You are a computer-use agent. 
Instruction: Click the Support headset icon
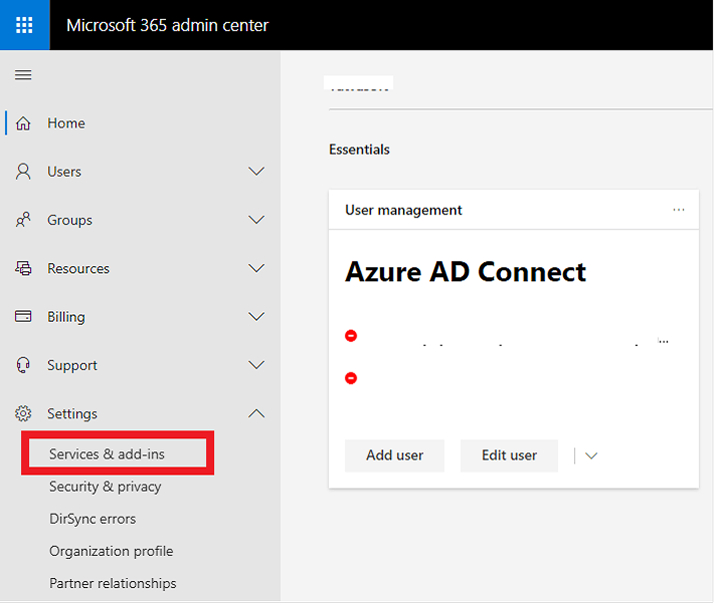[23, 365]
